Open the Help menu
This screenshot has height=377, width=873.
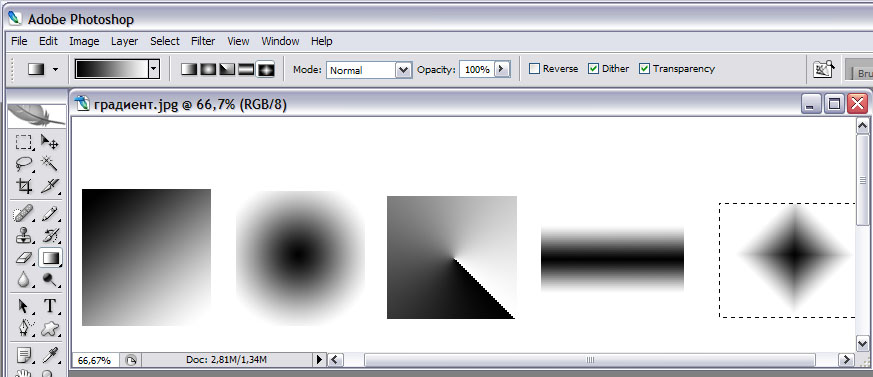(322, 41)
